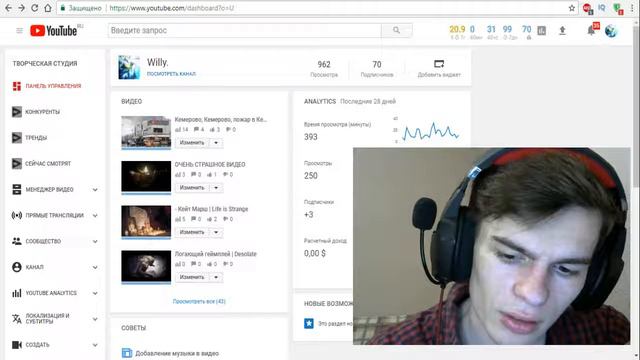Expand the Создать section
The height and width of the screenshot is (360, 640).
(95, 345)
